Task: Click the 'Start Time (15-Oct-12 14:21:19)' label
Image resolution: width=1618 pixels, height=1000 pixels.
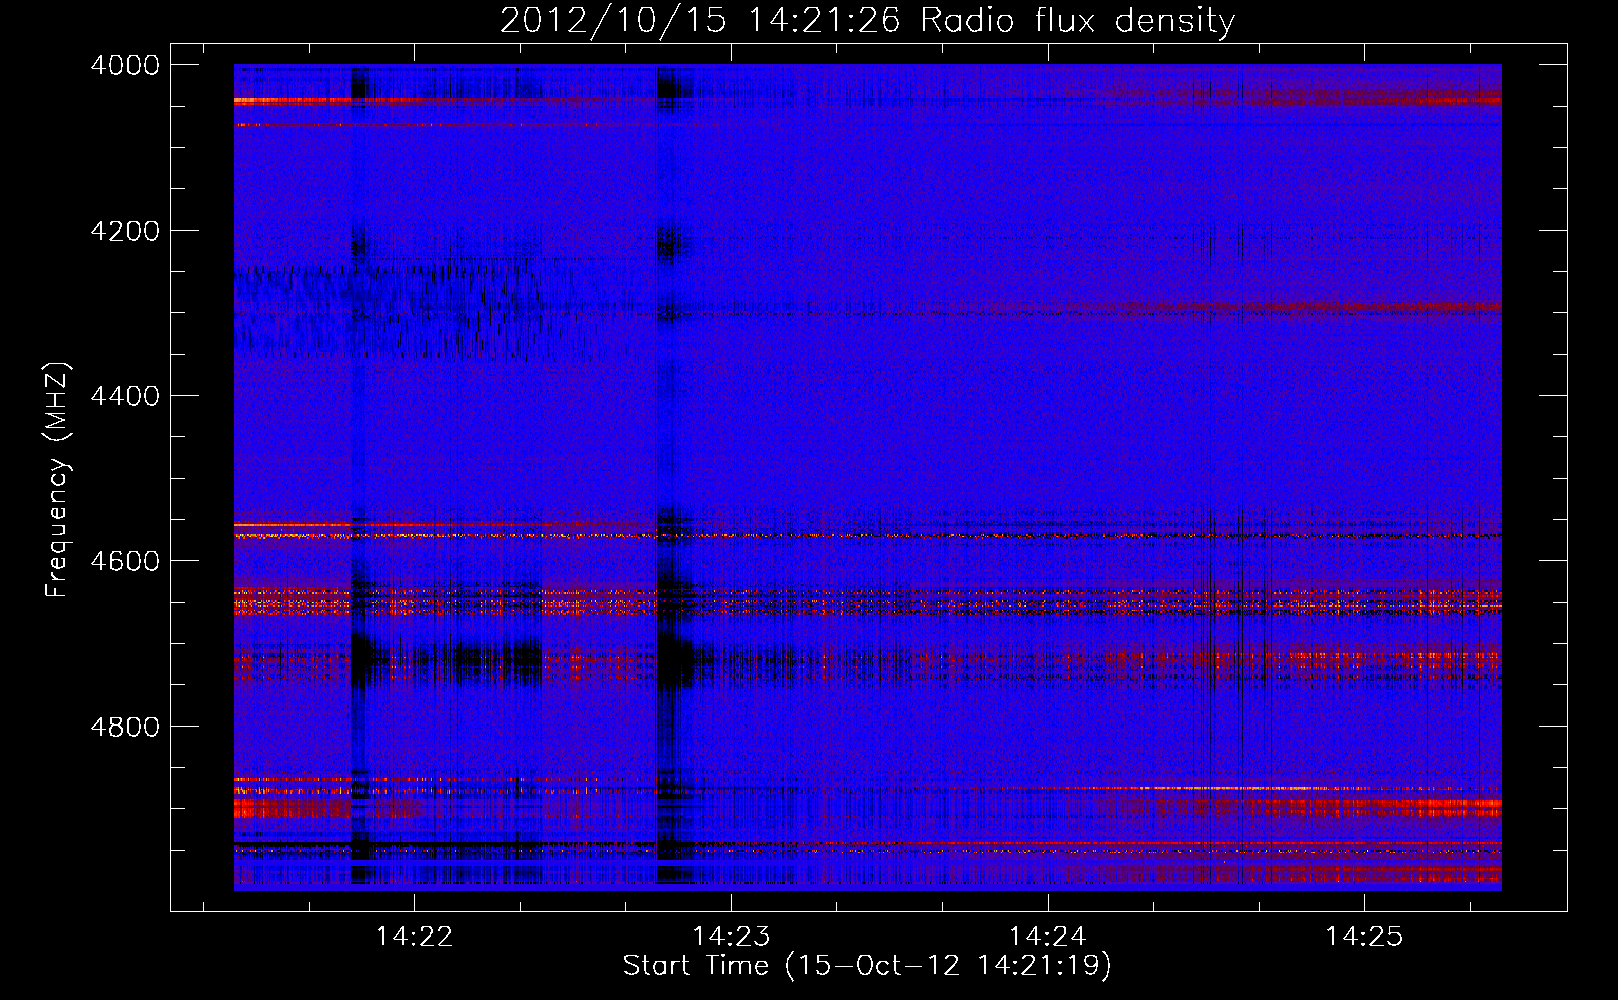Action: (867, 966)
